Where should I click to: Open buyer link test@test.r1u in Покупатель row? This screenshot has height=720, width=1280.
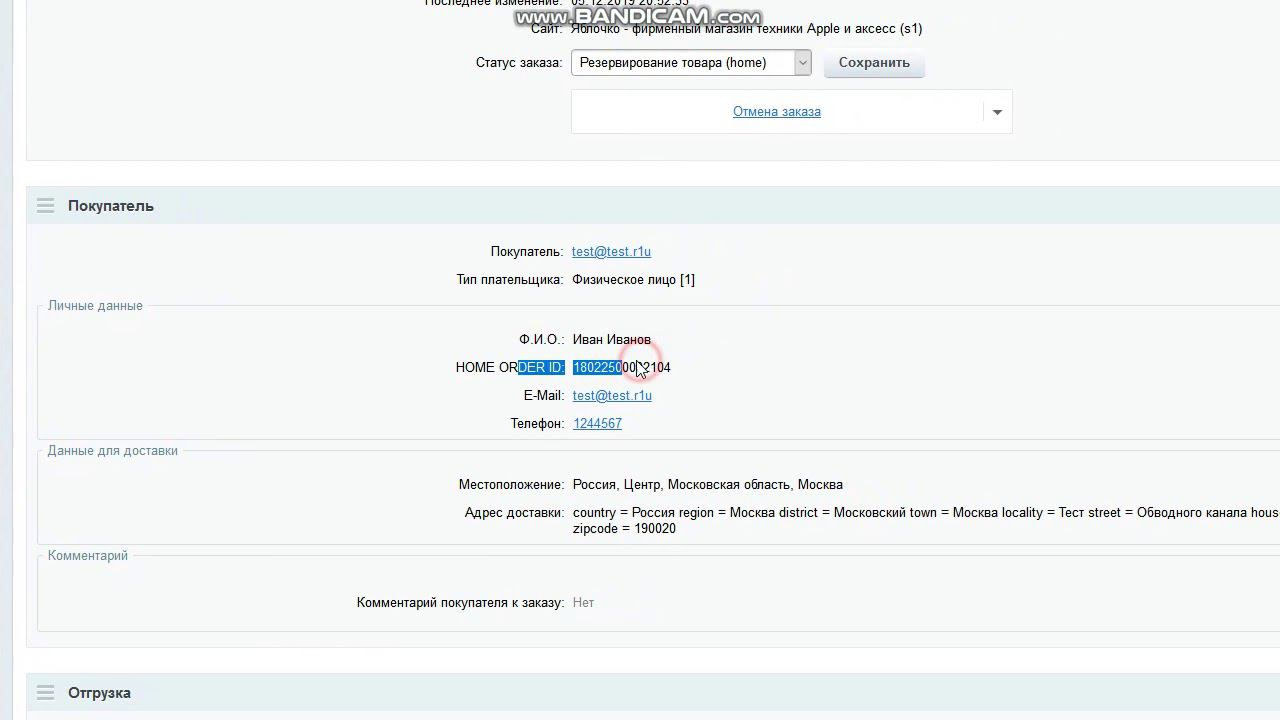point(611,251)
